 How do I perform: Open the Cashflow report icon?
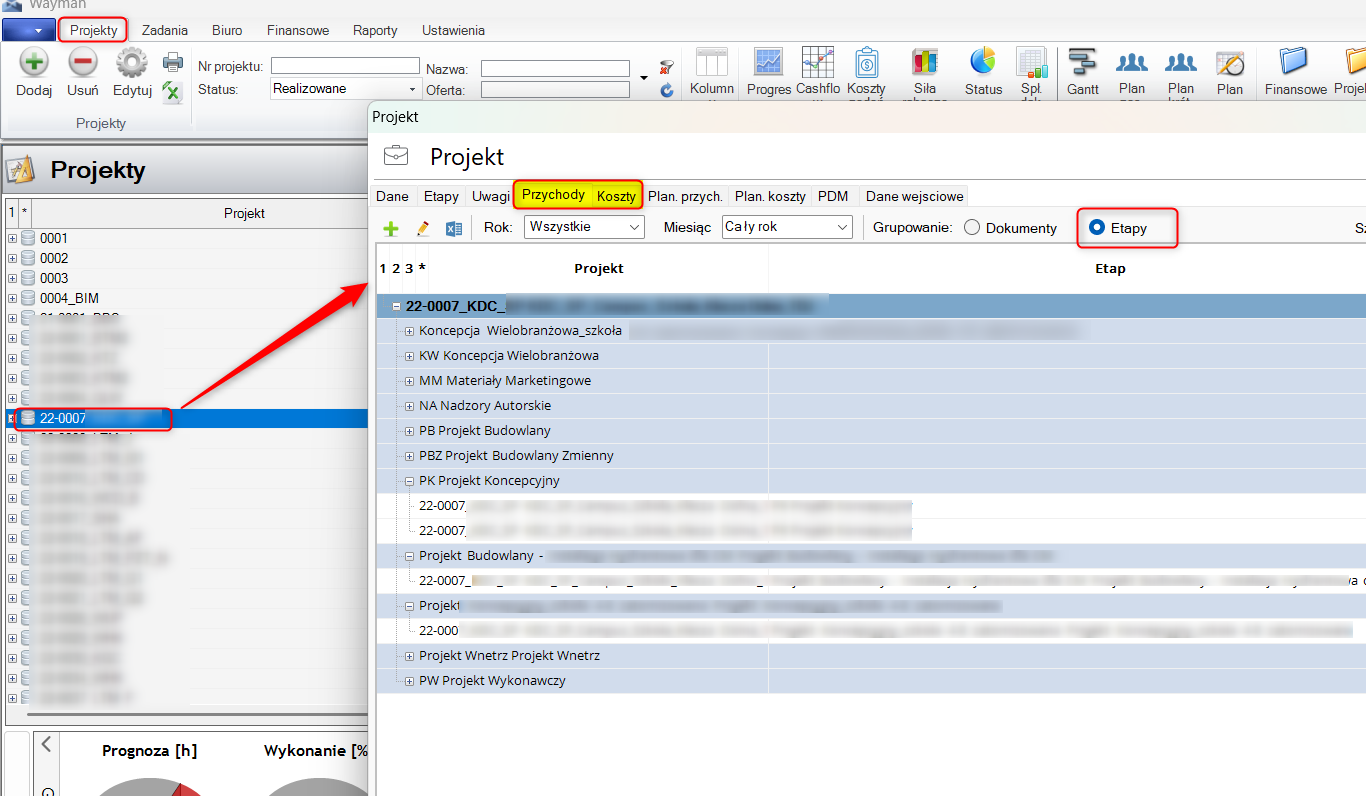[x=818, y=63]
